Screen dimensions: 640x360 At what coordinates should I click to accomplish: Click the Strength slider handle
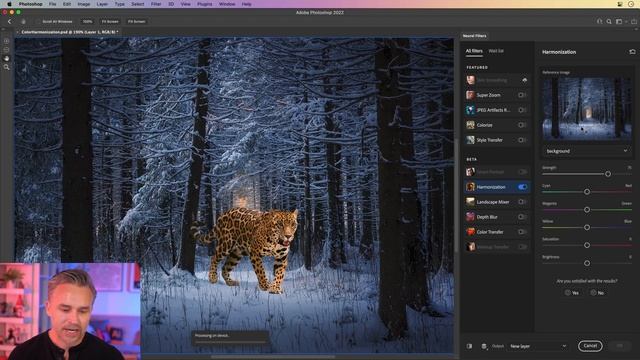coord(608,174)
